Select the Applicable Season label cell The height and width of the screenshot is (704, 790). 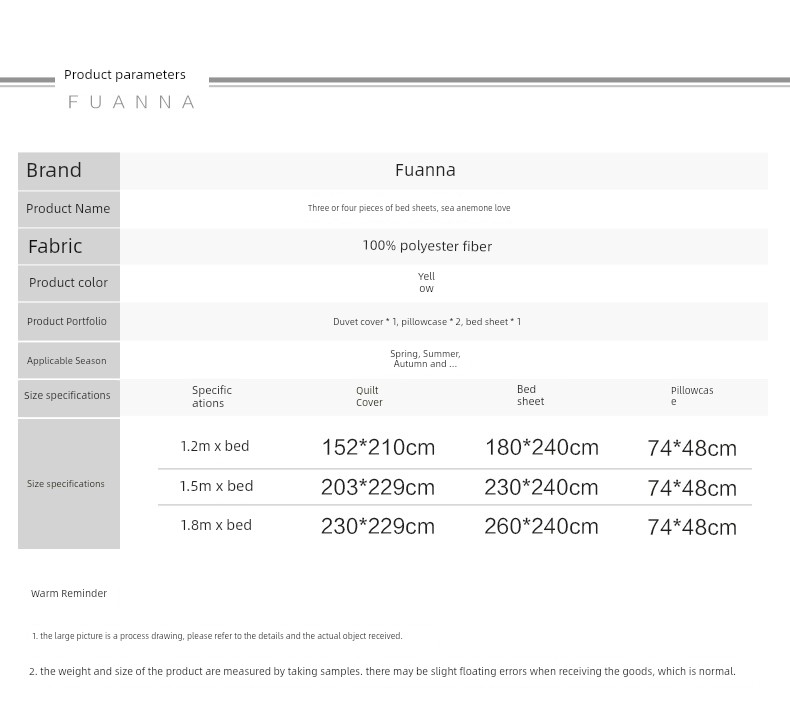click(x=68, y=360)
